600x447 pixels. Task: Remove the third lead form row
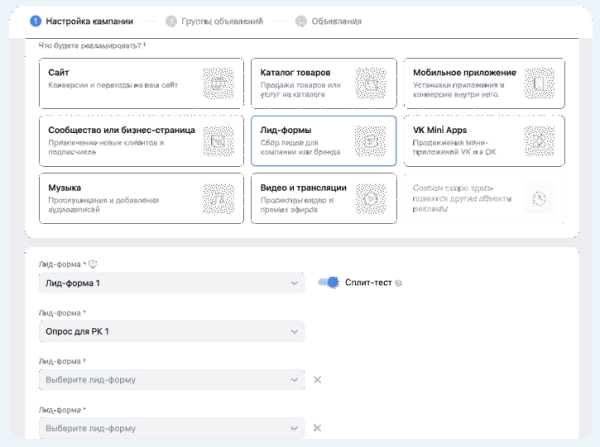coord(317,379)
